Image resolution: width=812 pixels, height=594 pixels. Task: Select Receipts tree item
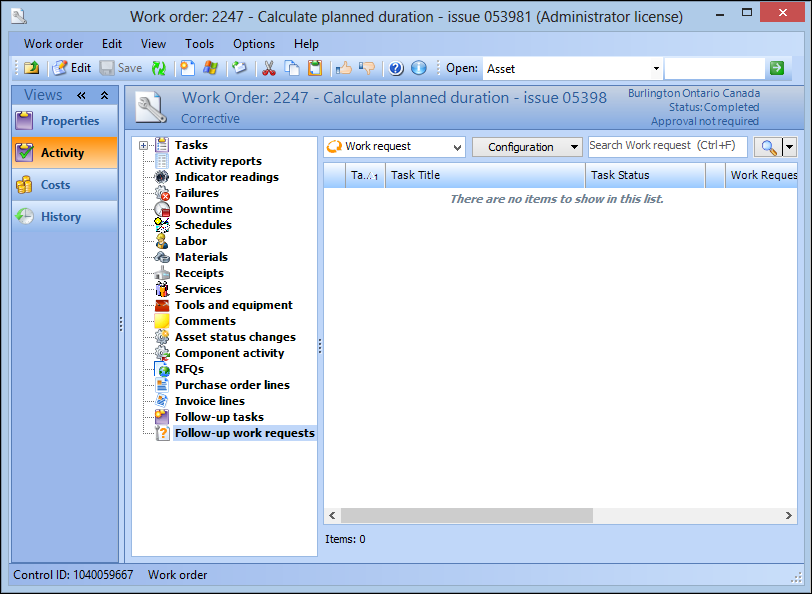(199, 273)
